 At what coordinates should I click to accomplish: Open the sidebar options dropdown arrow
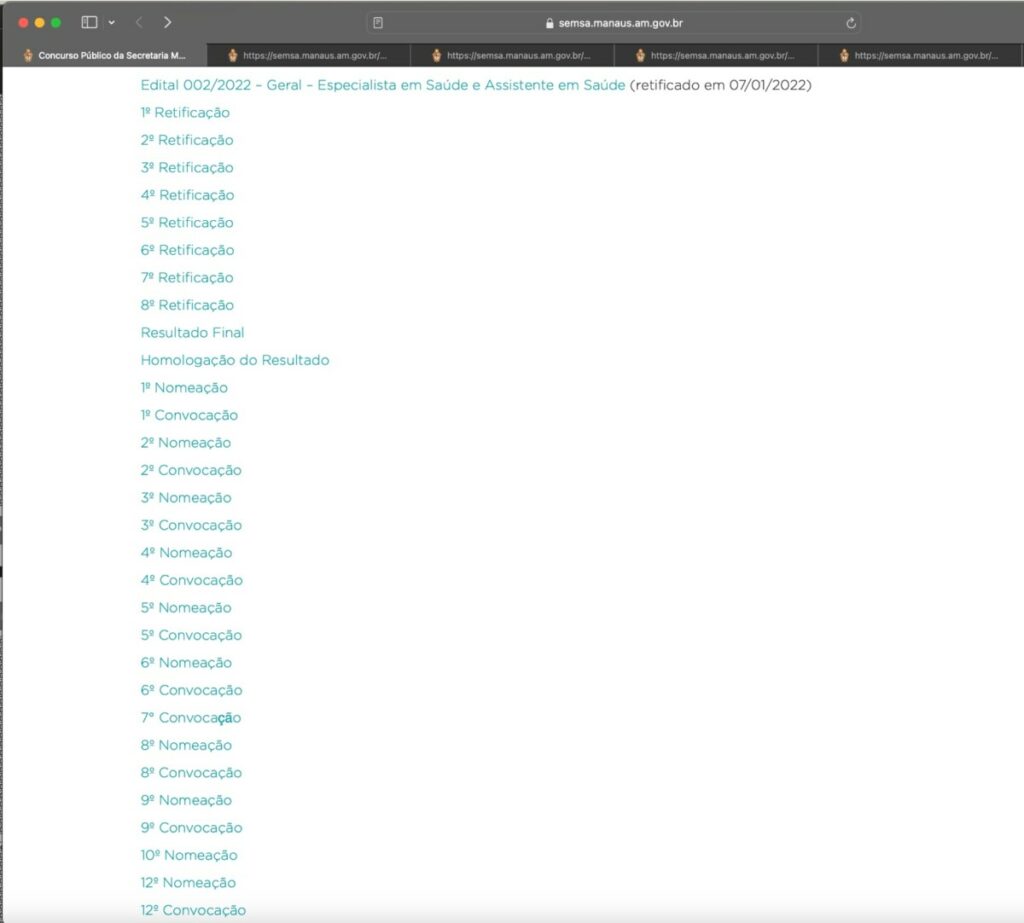[x=112, y=22]
